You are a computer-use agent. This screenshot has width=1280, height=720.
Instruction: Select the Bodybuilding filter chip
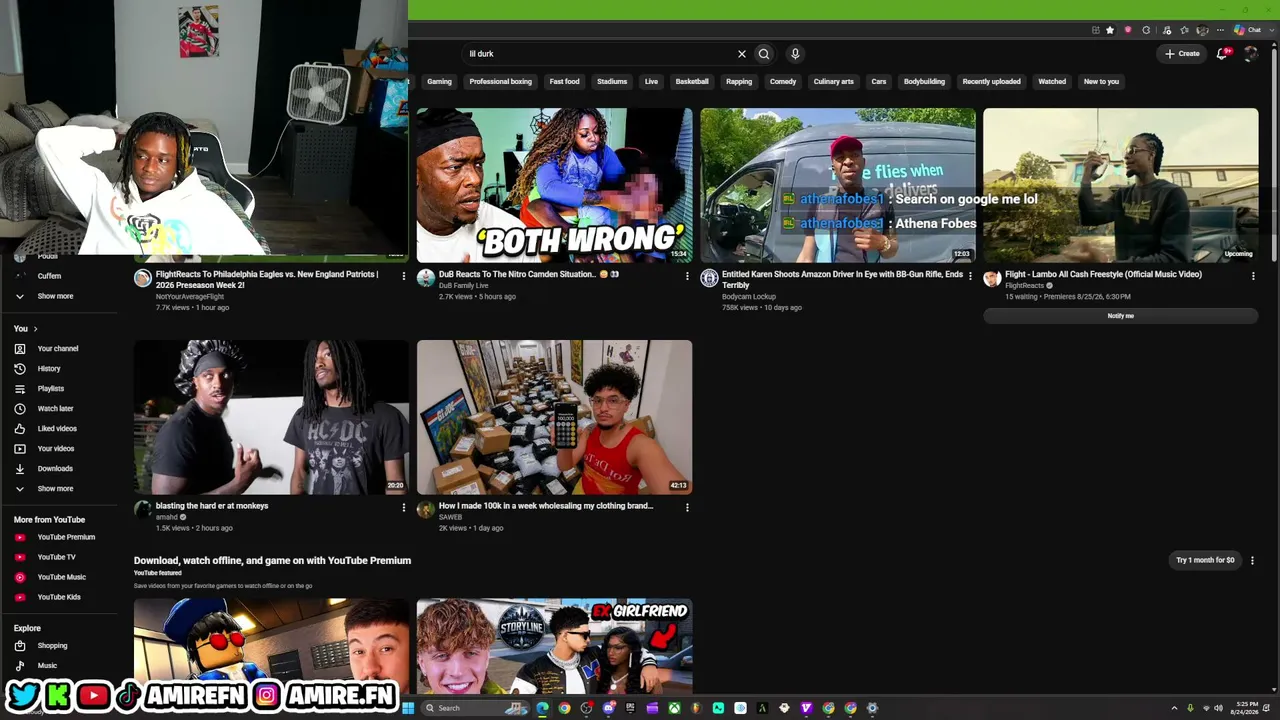click(x=924, y=82)
